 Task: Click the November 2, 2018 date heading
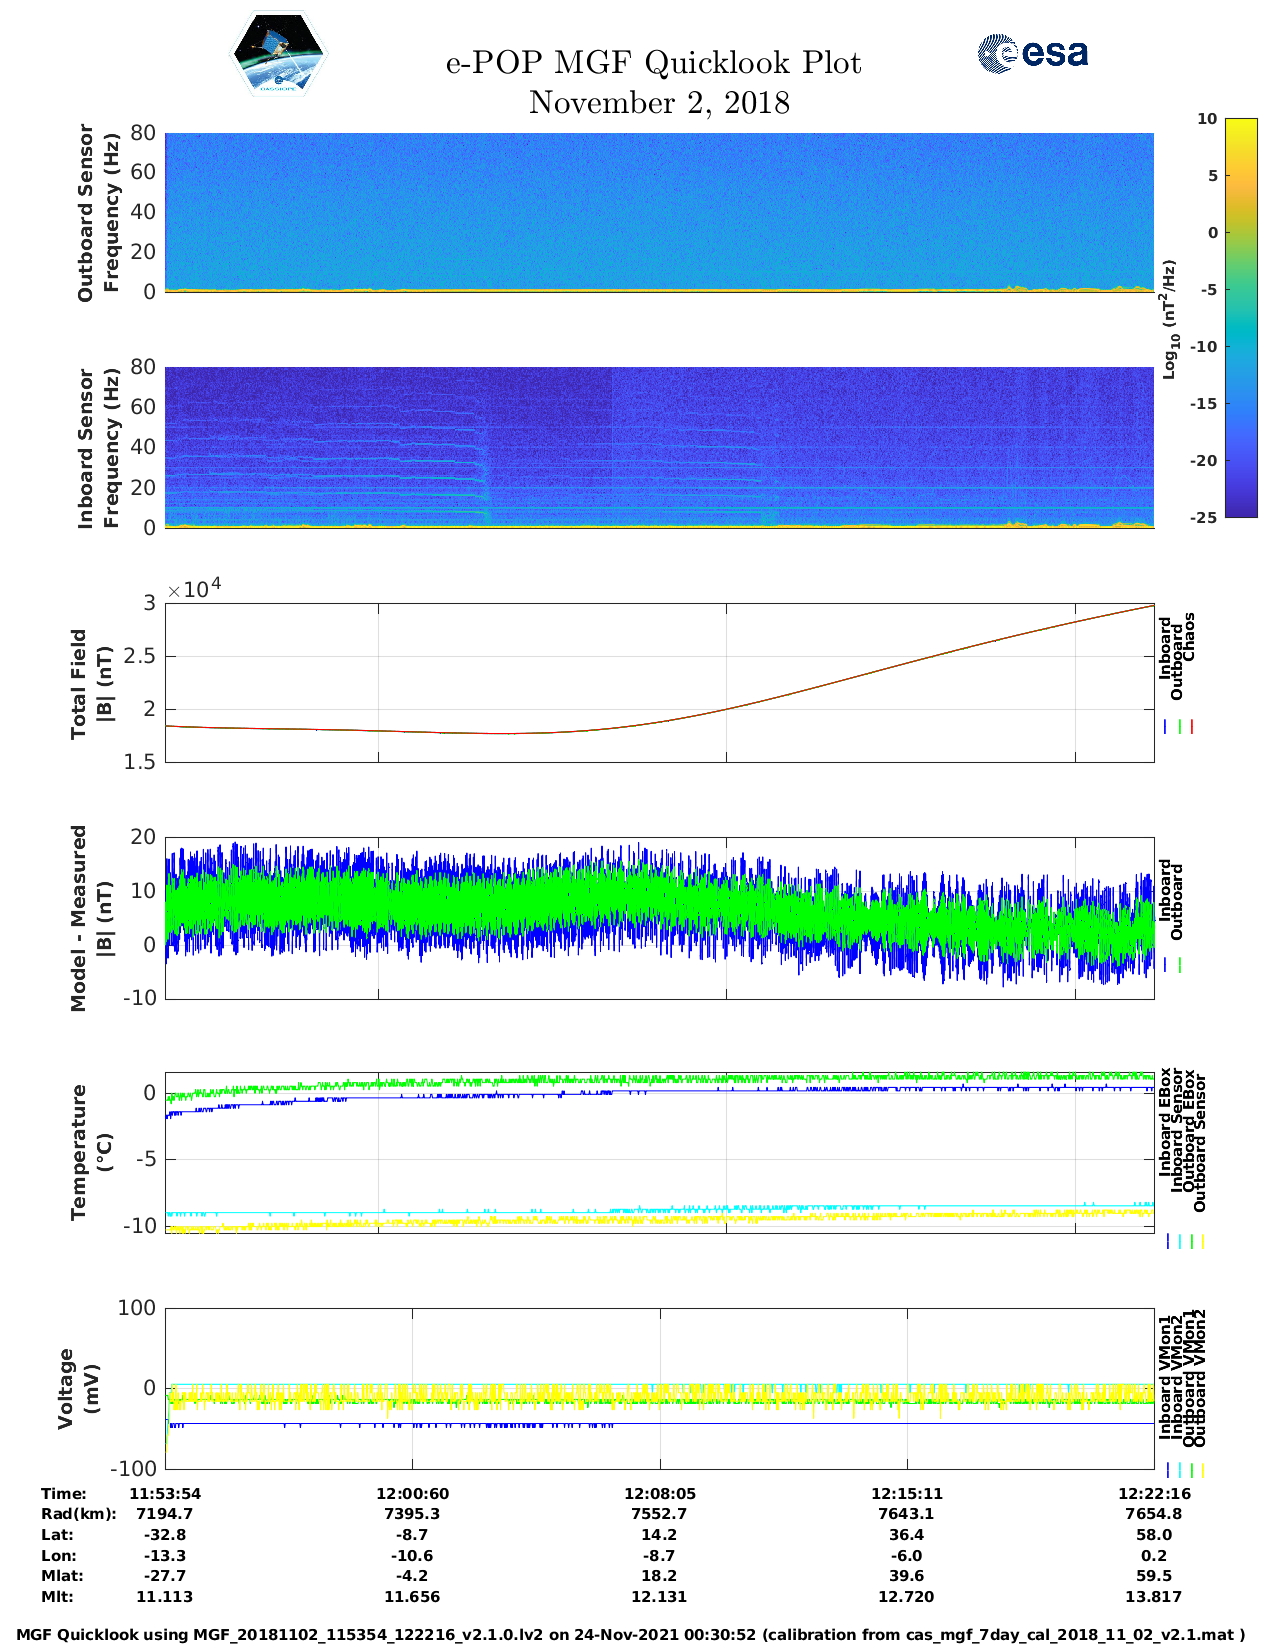tap(659, 103)
